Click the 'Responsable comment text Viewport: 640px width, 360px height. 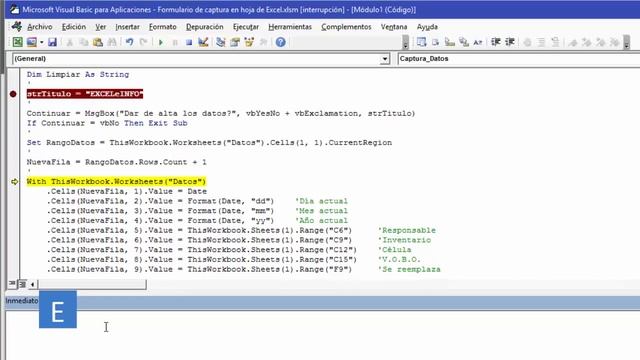(x=407, y=230)
